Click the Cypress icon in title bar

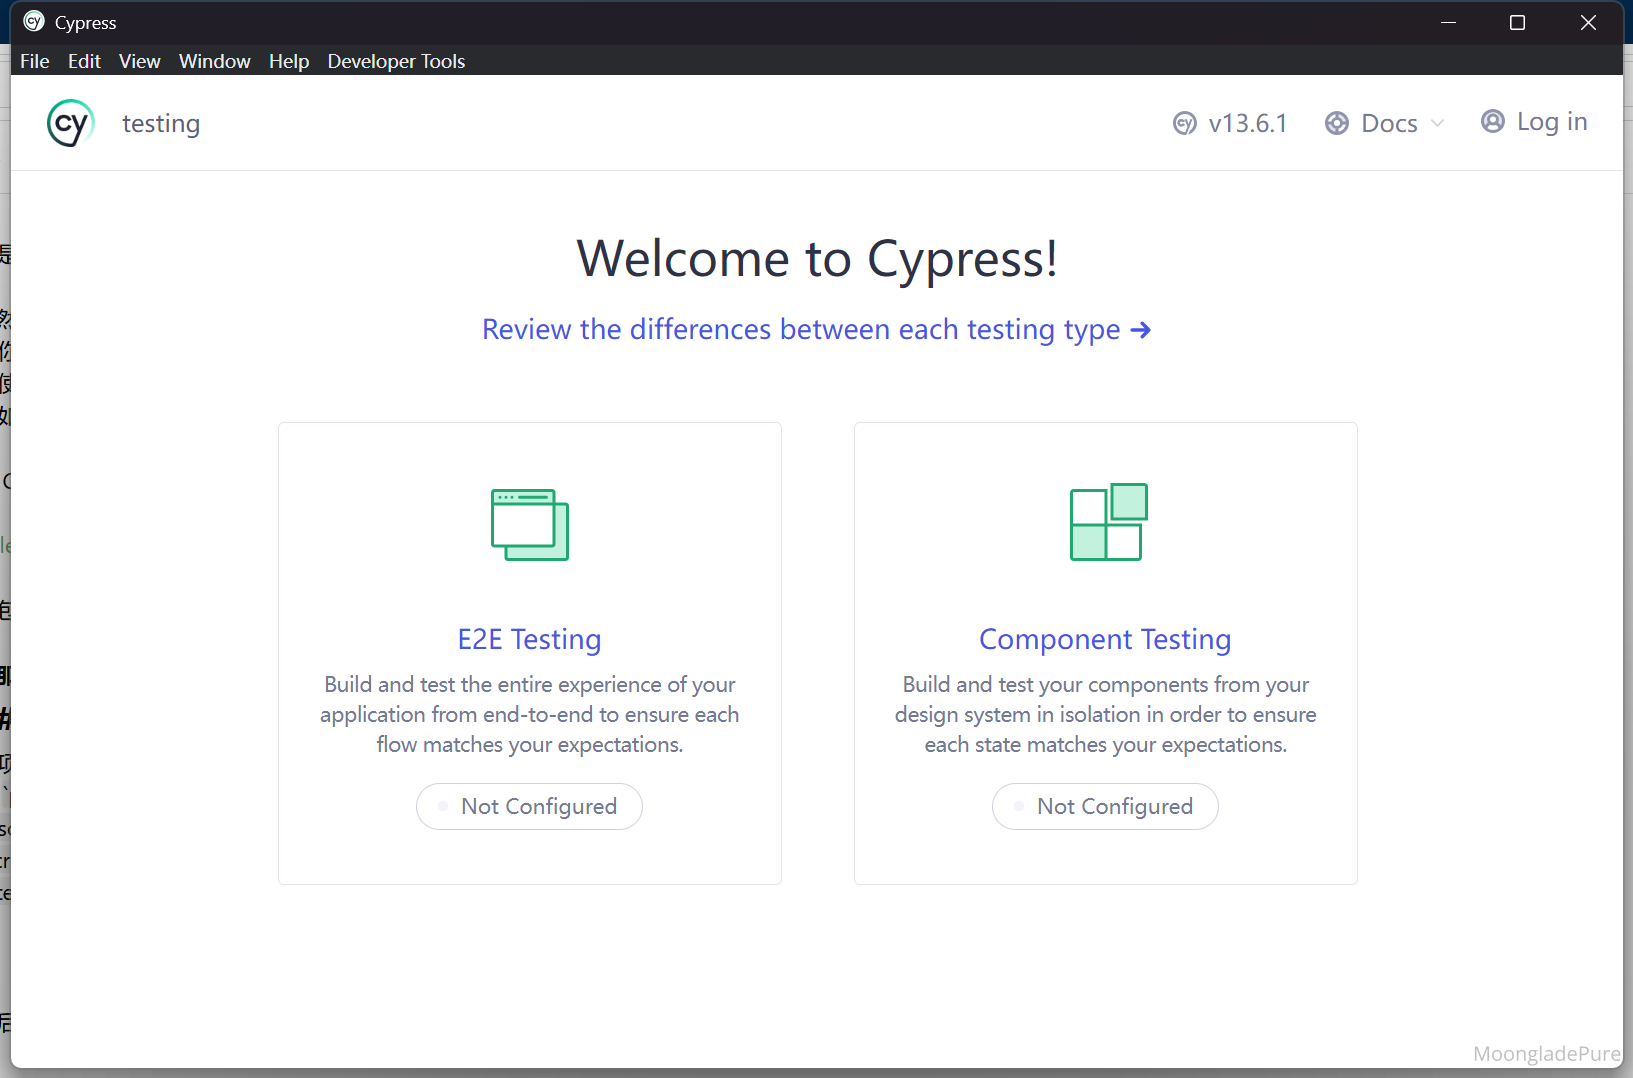point(33,22)
